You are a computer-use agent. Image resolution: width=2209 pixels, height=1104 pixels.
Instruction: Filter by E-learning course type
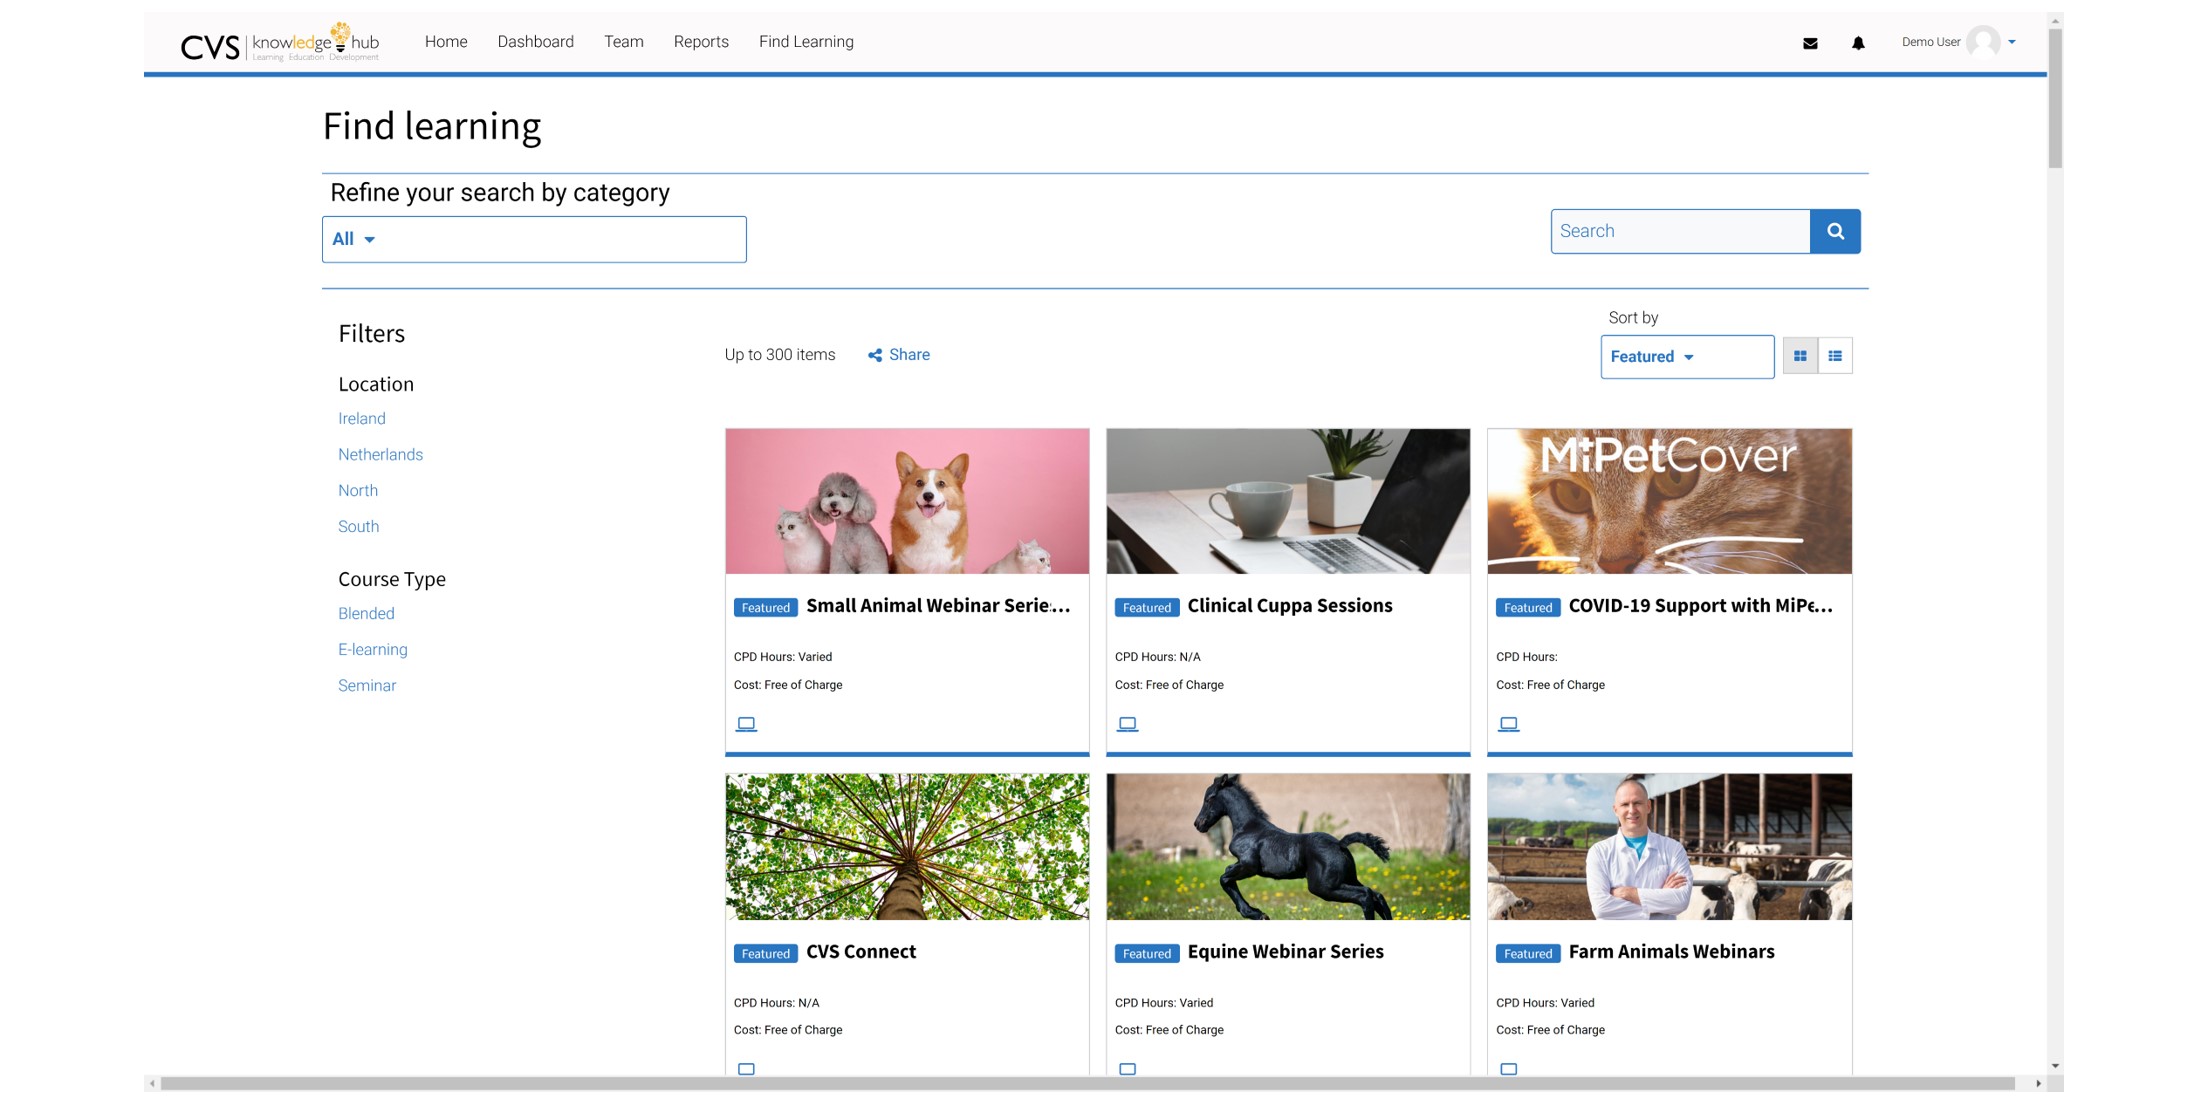(x=372, y=650)
